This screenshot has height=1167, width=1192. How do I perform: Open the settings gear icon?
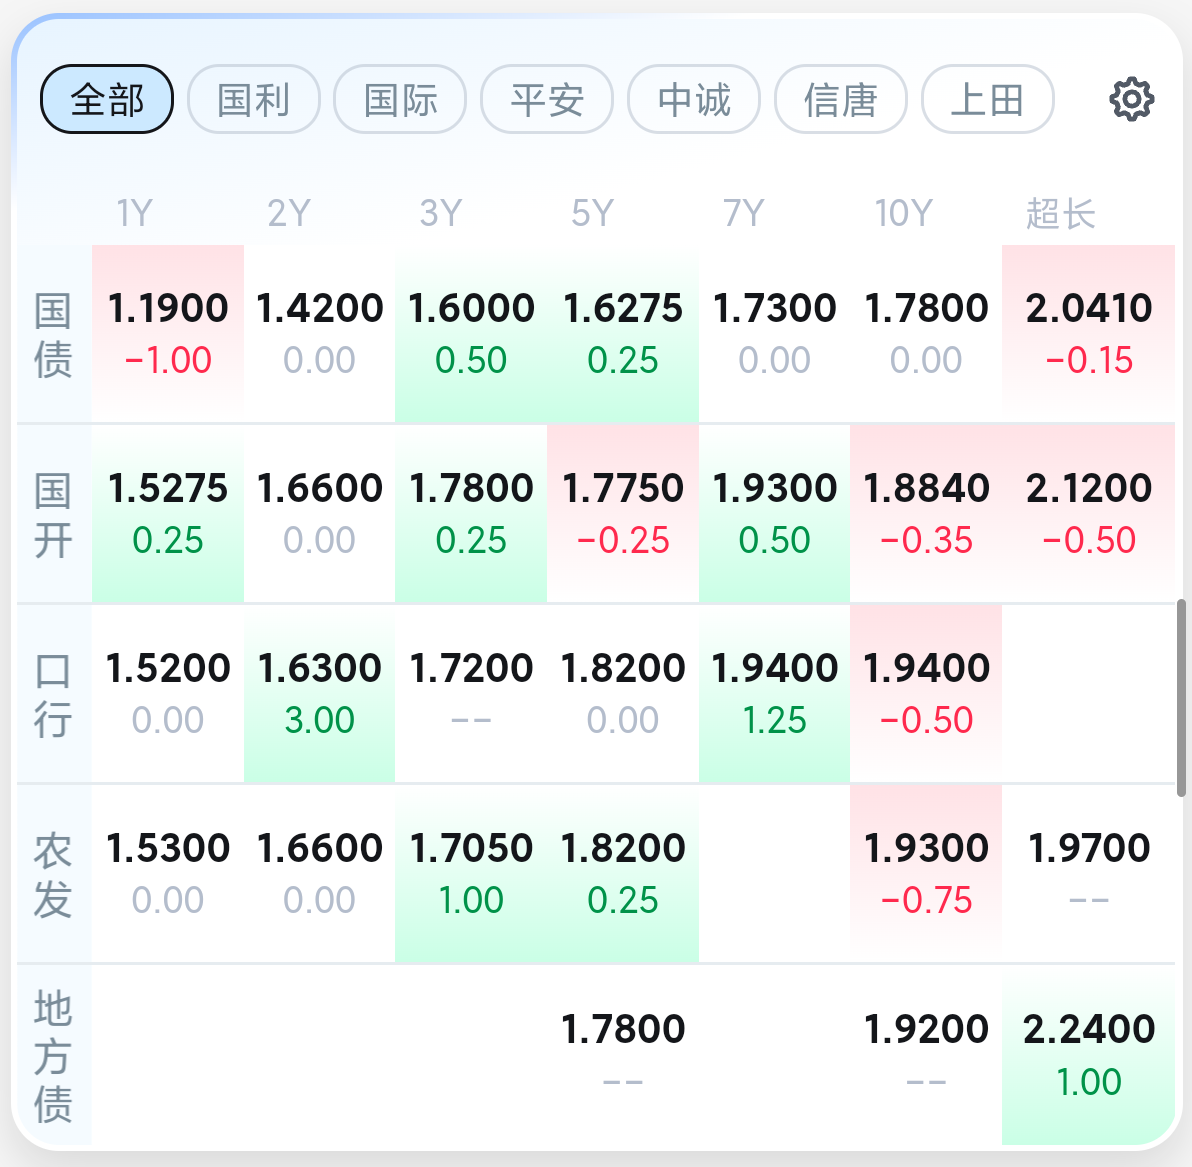pyautogui.click(x=1131, y=99)
